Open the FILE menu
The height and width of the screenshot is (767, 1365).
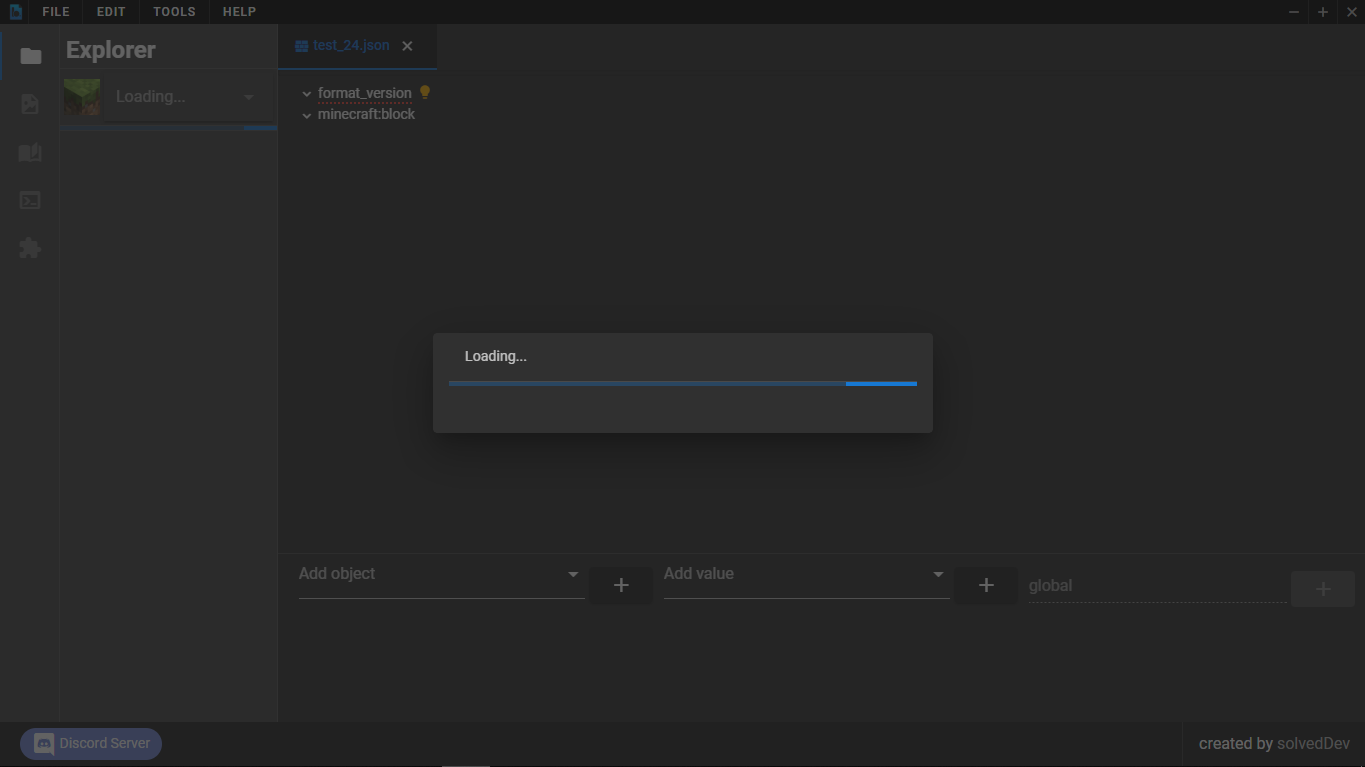(x=56, y=12)
